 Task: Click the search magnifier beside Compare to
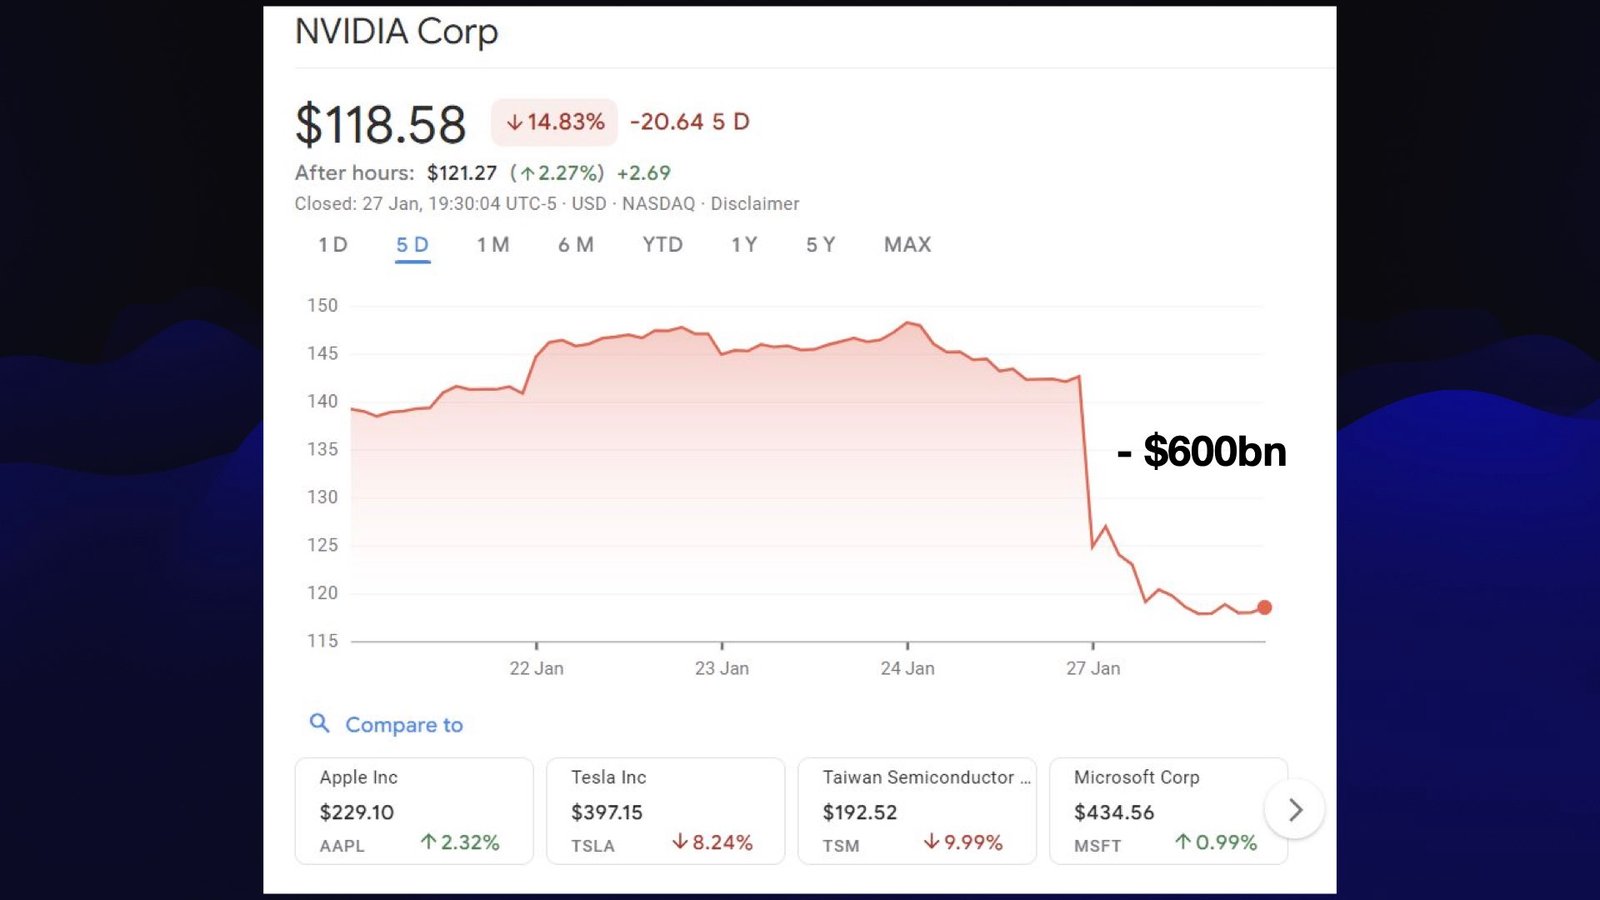click(x=320, y=723)
